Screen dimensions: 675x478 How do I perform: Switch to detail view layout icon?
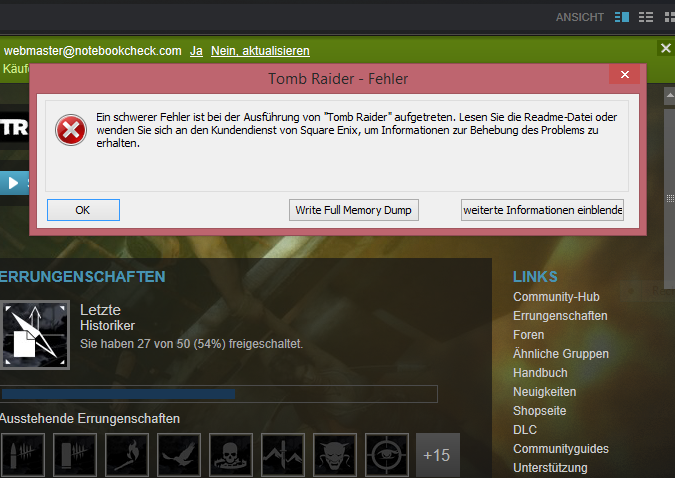pyautogui.click(x=622, y=17)
